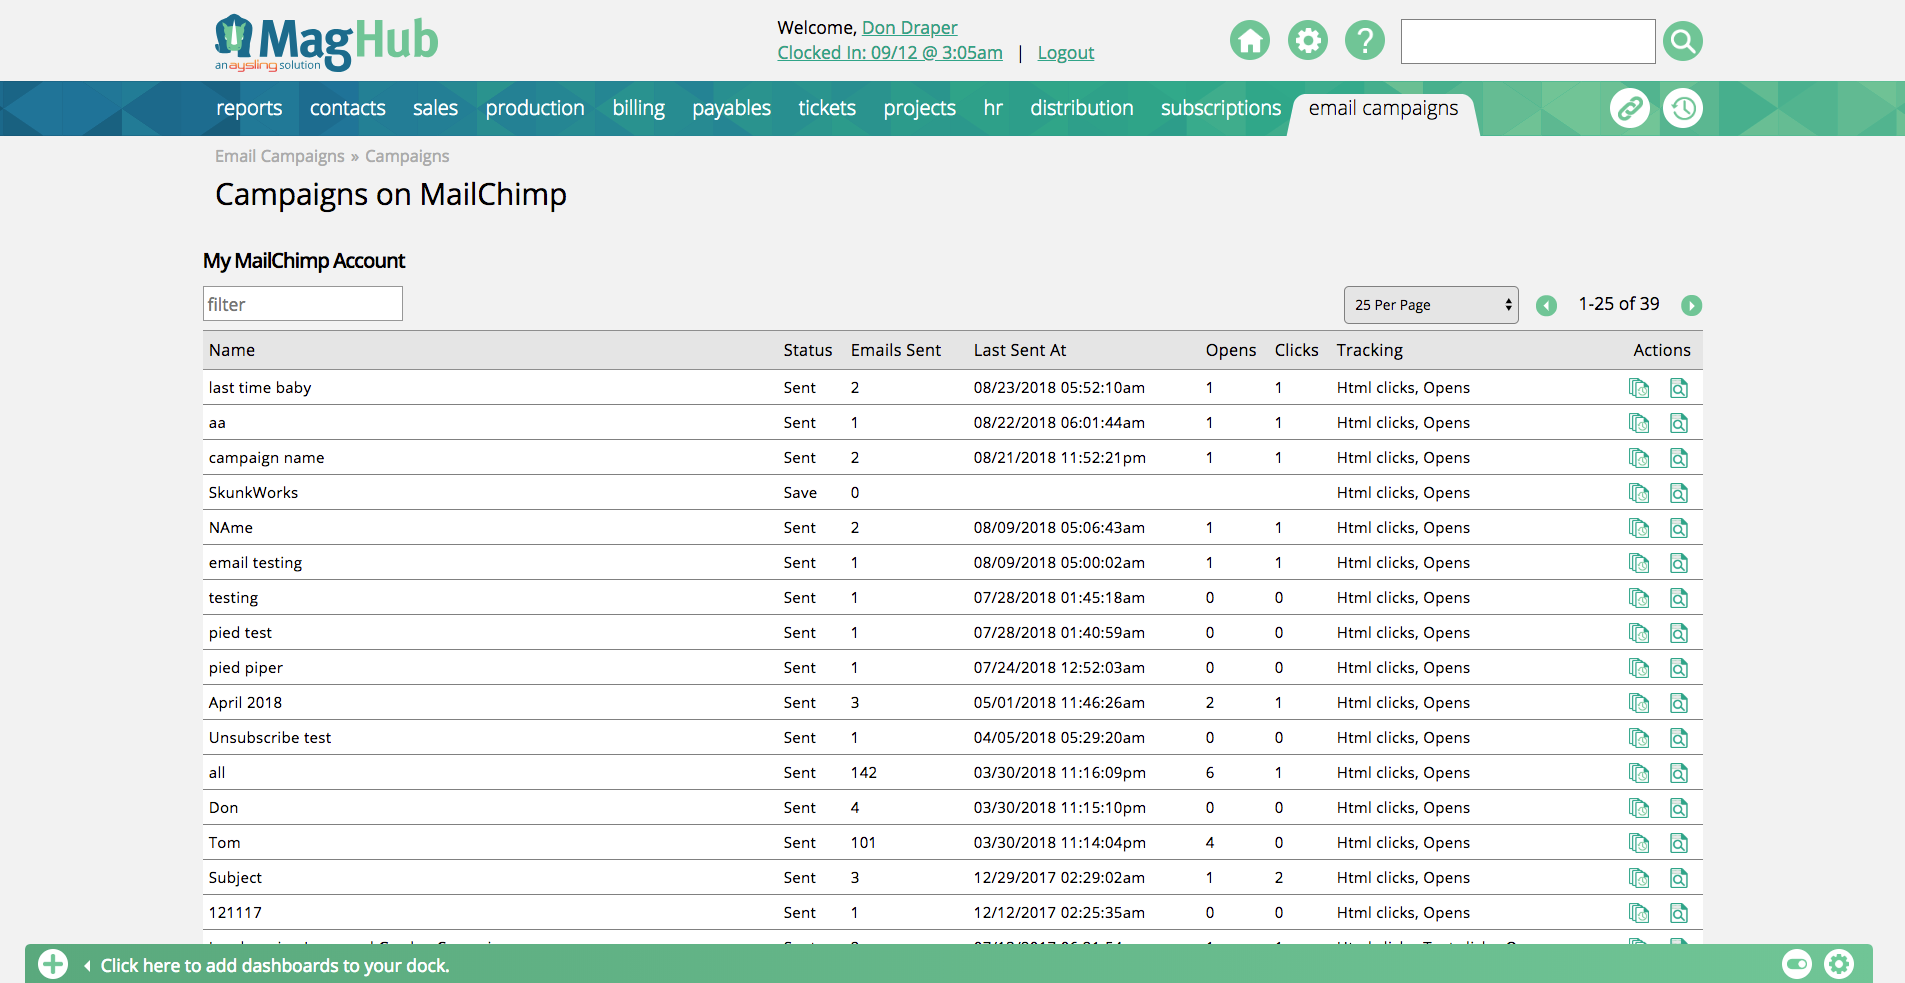
Task: Add a dashboard with the plus icon
Action: pyautogui.click(x=53, y=964)
